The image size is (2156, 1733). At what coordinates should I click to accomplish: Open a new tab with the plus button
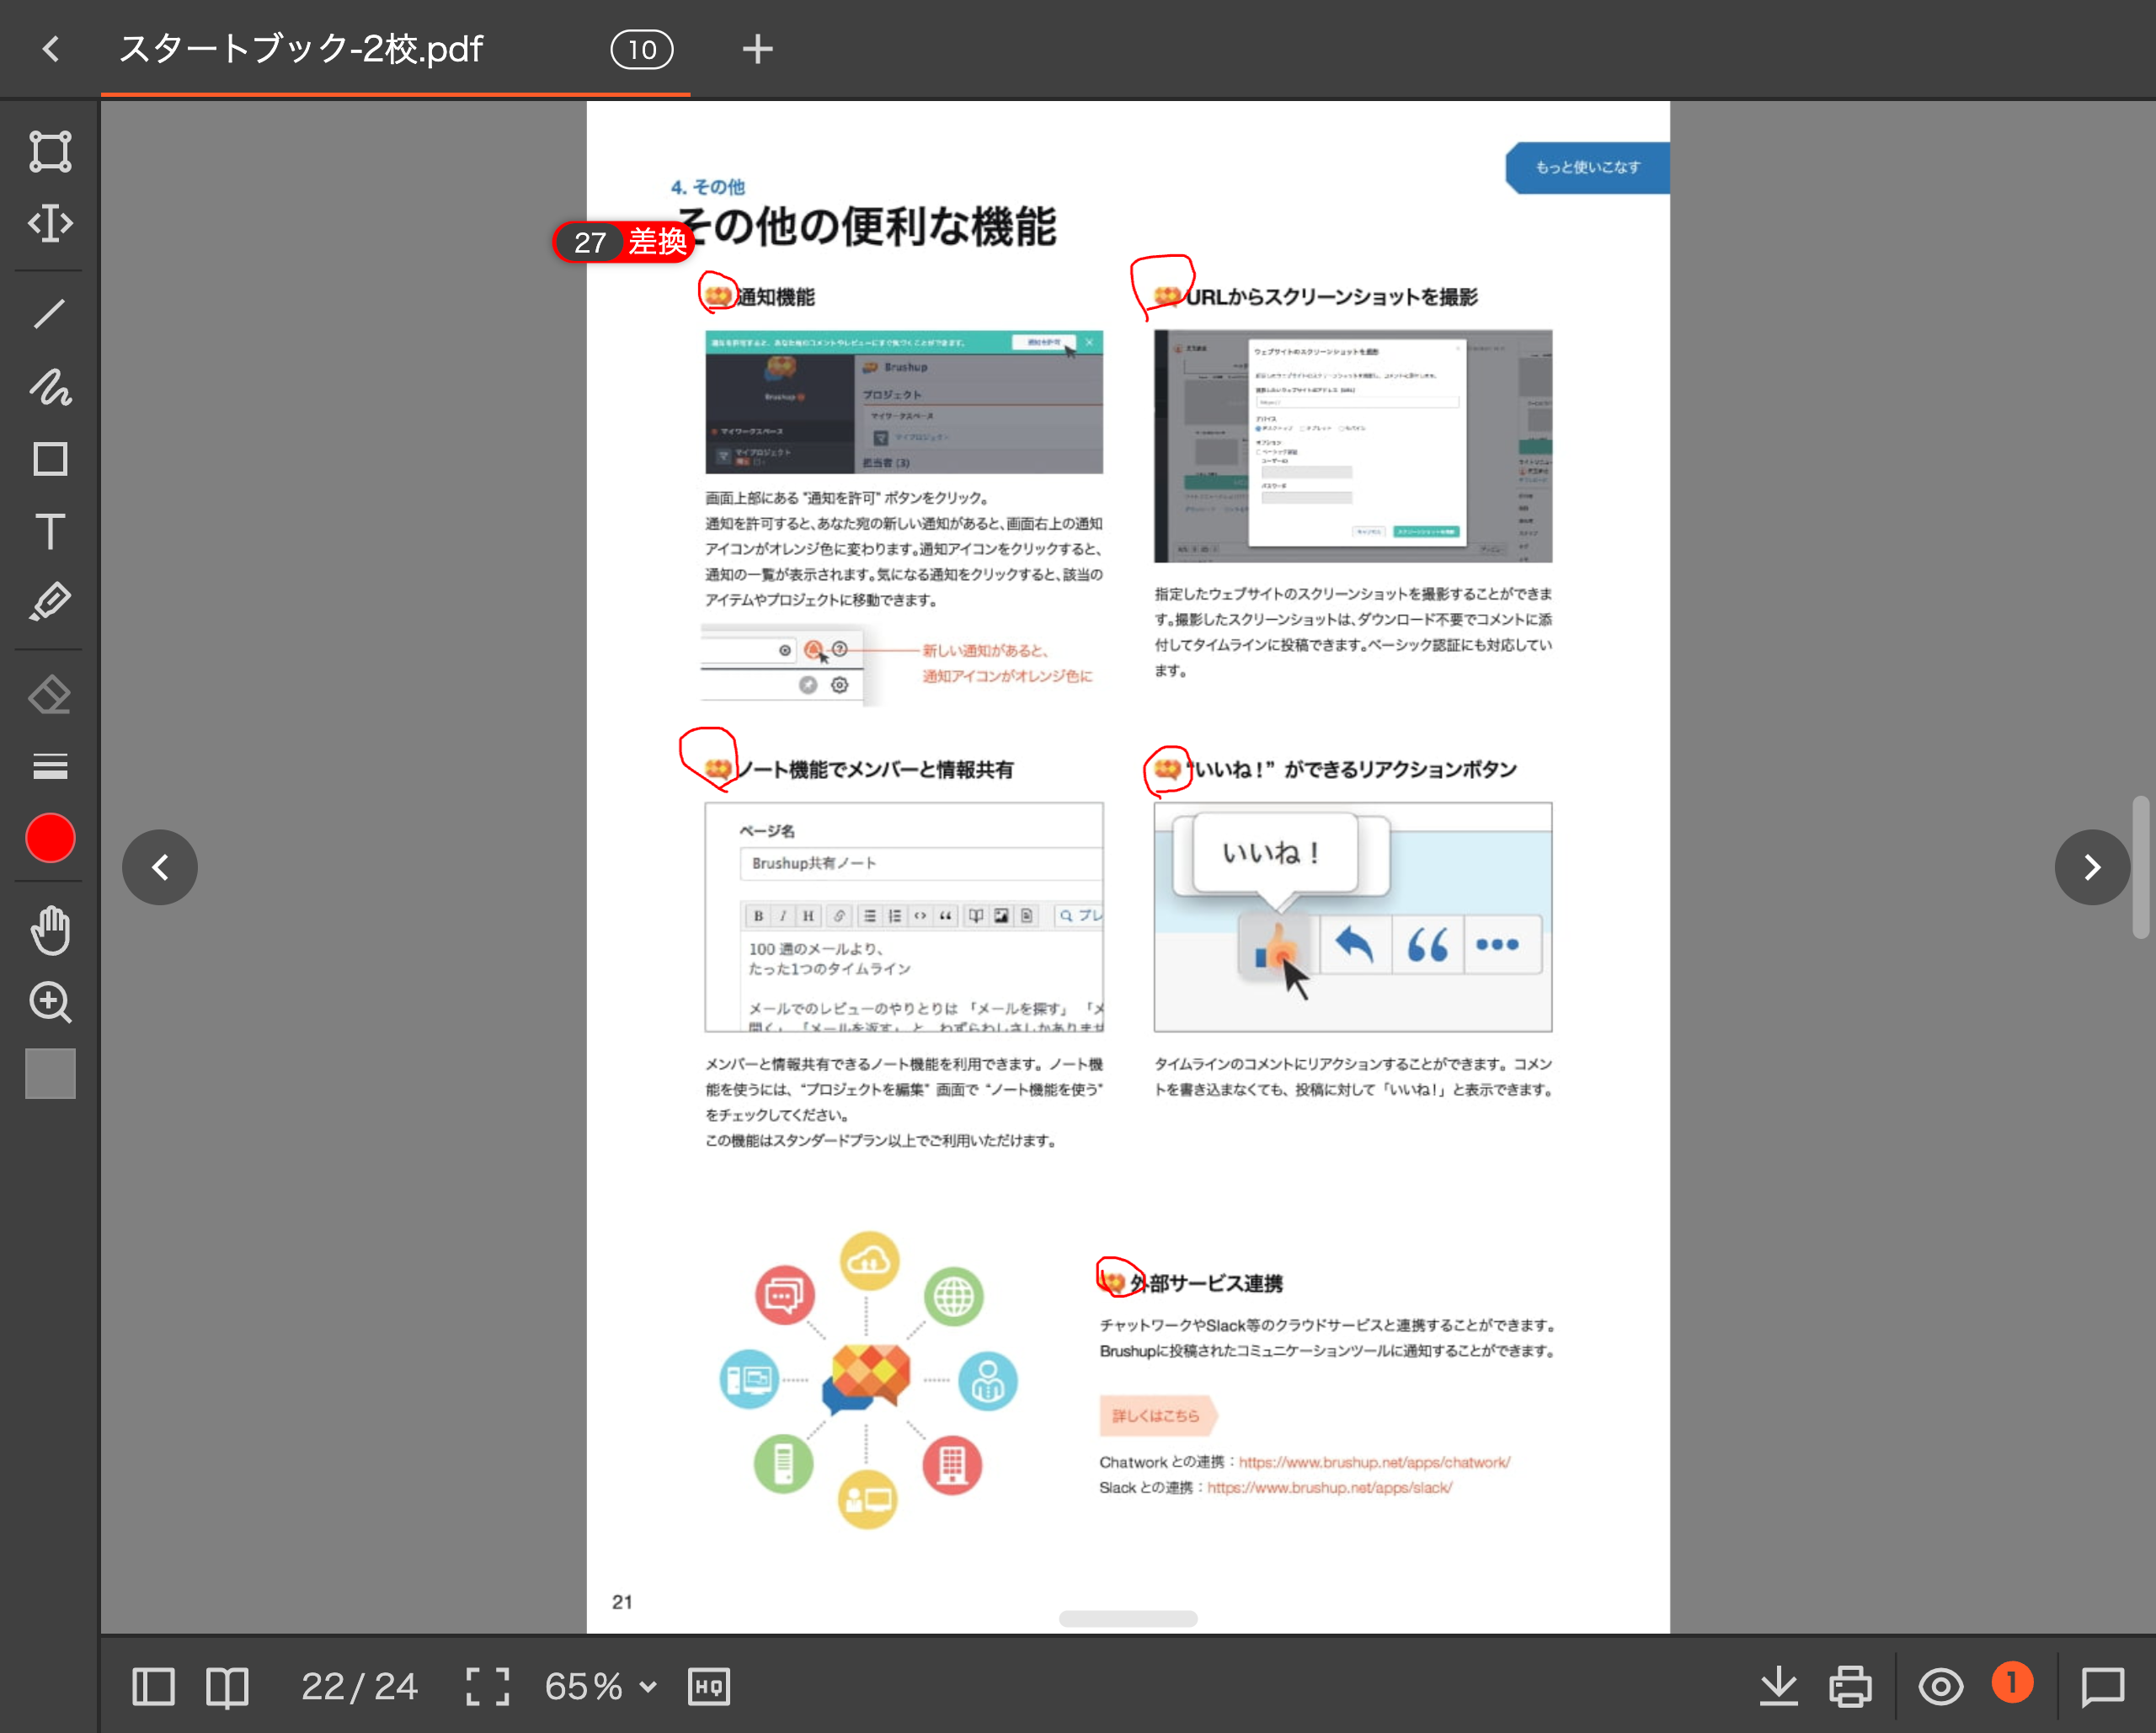757,48
